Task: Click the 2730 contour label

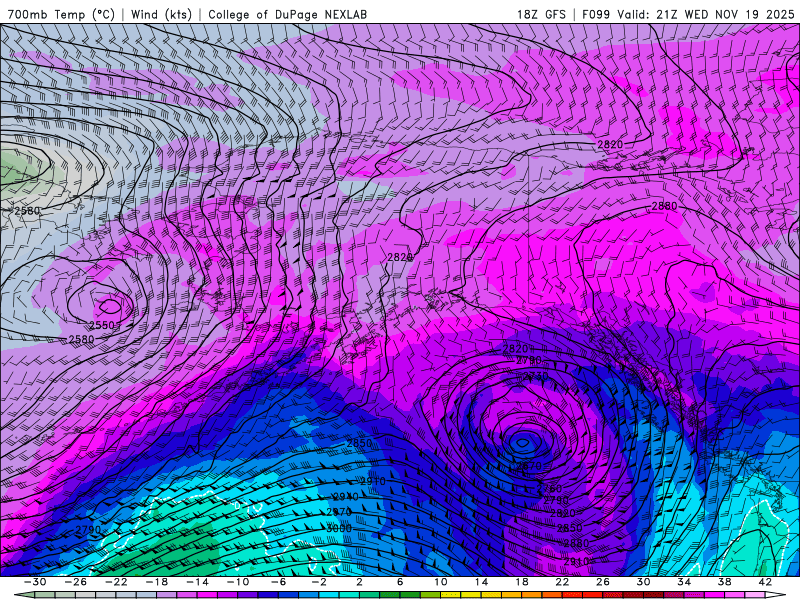Action: 535,376
